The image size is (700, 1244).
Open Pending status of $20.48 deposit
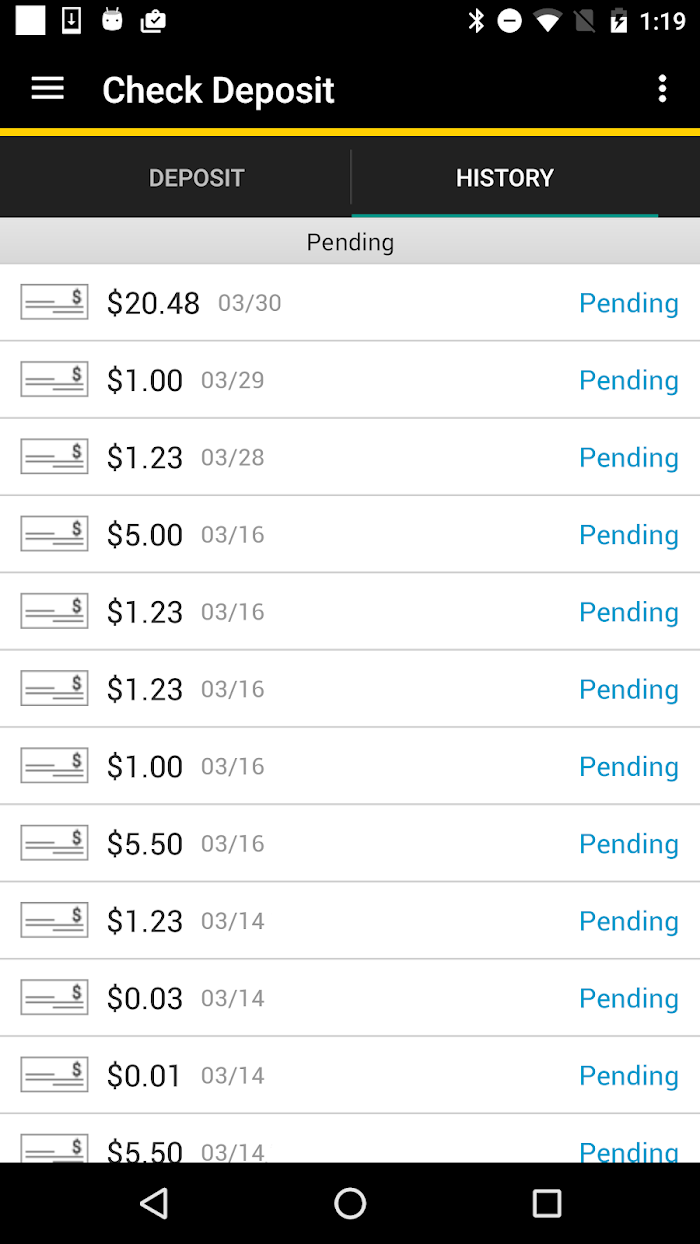pyautogui.click(x=628, y=303)
